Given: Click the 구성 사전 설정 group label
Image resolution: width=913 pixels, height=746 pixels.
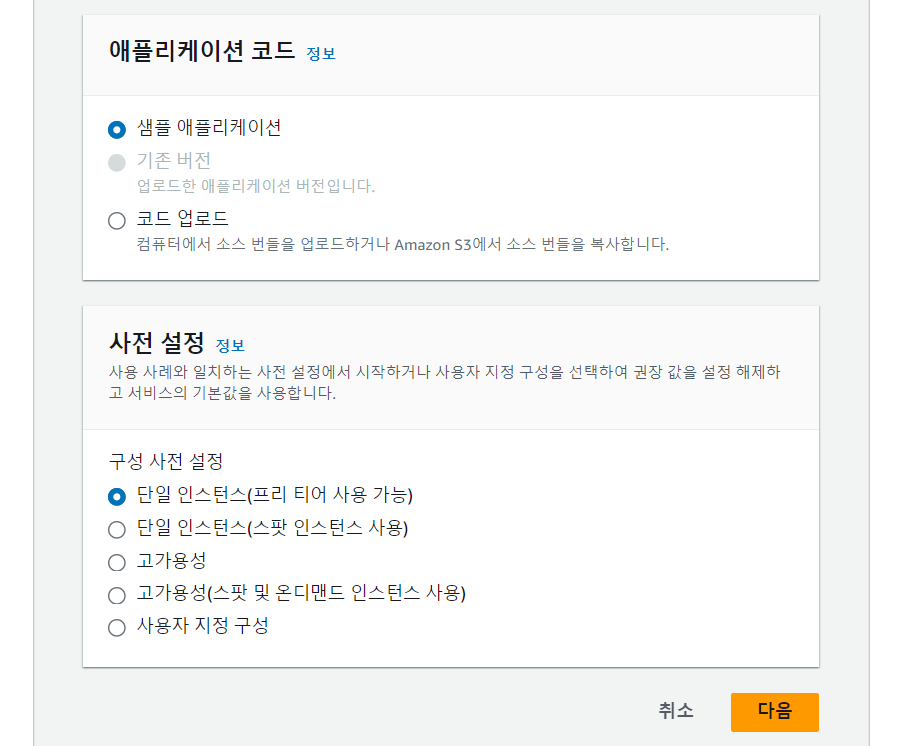Looking at the screenshot, I should point(166,462).
